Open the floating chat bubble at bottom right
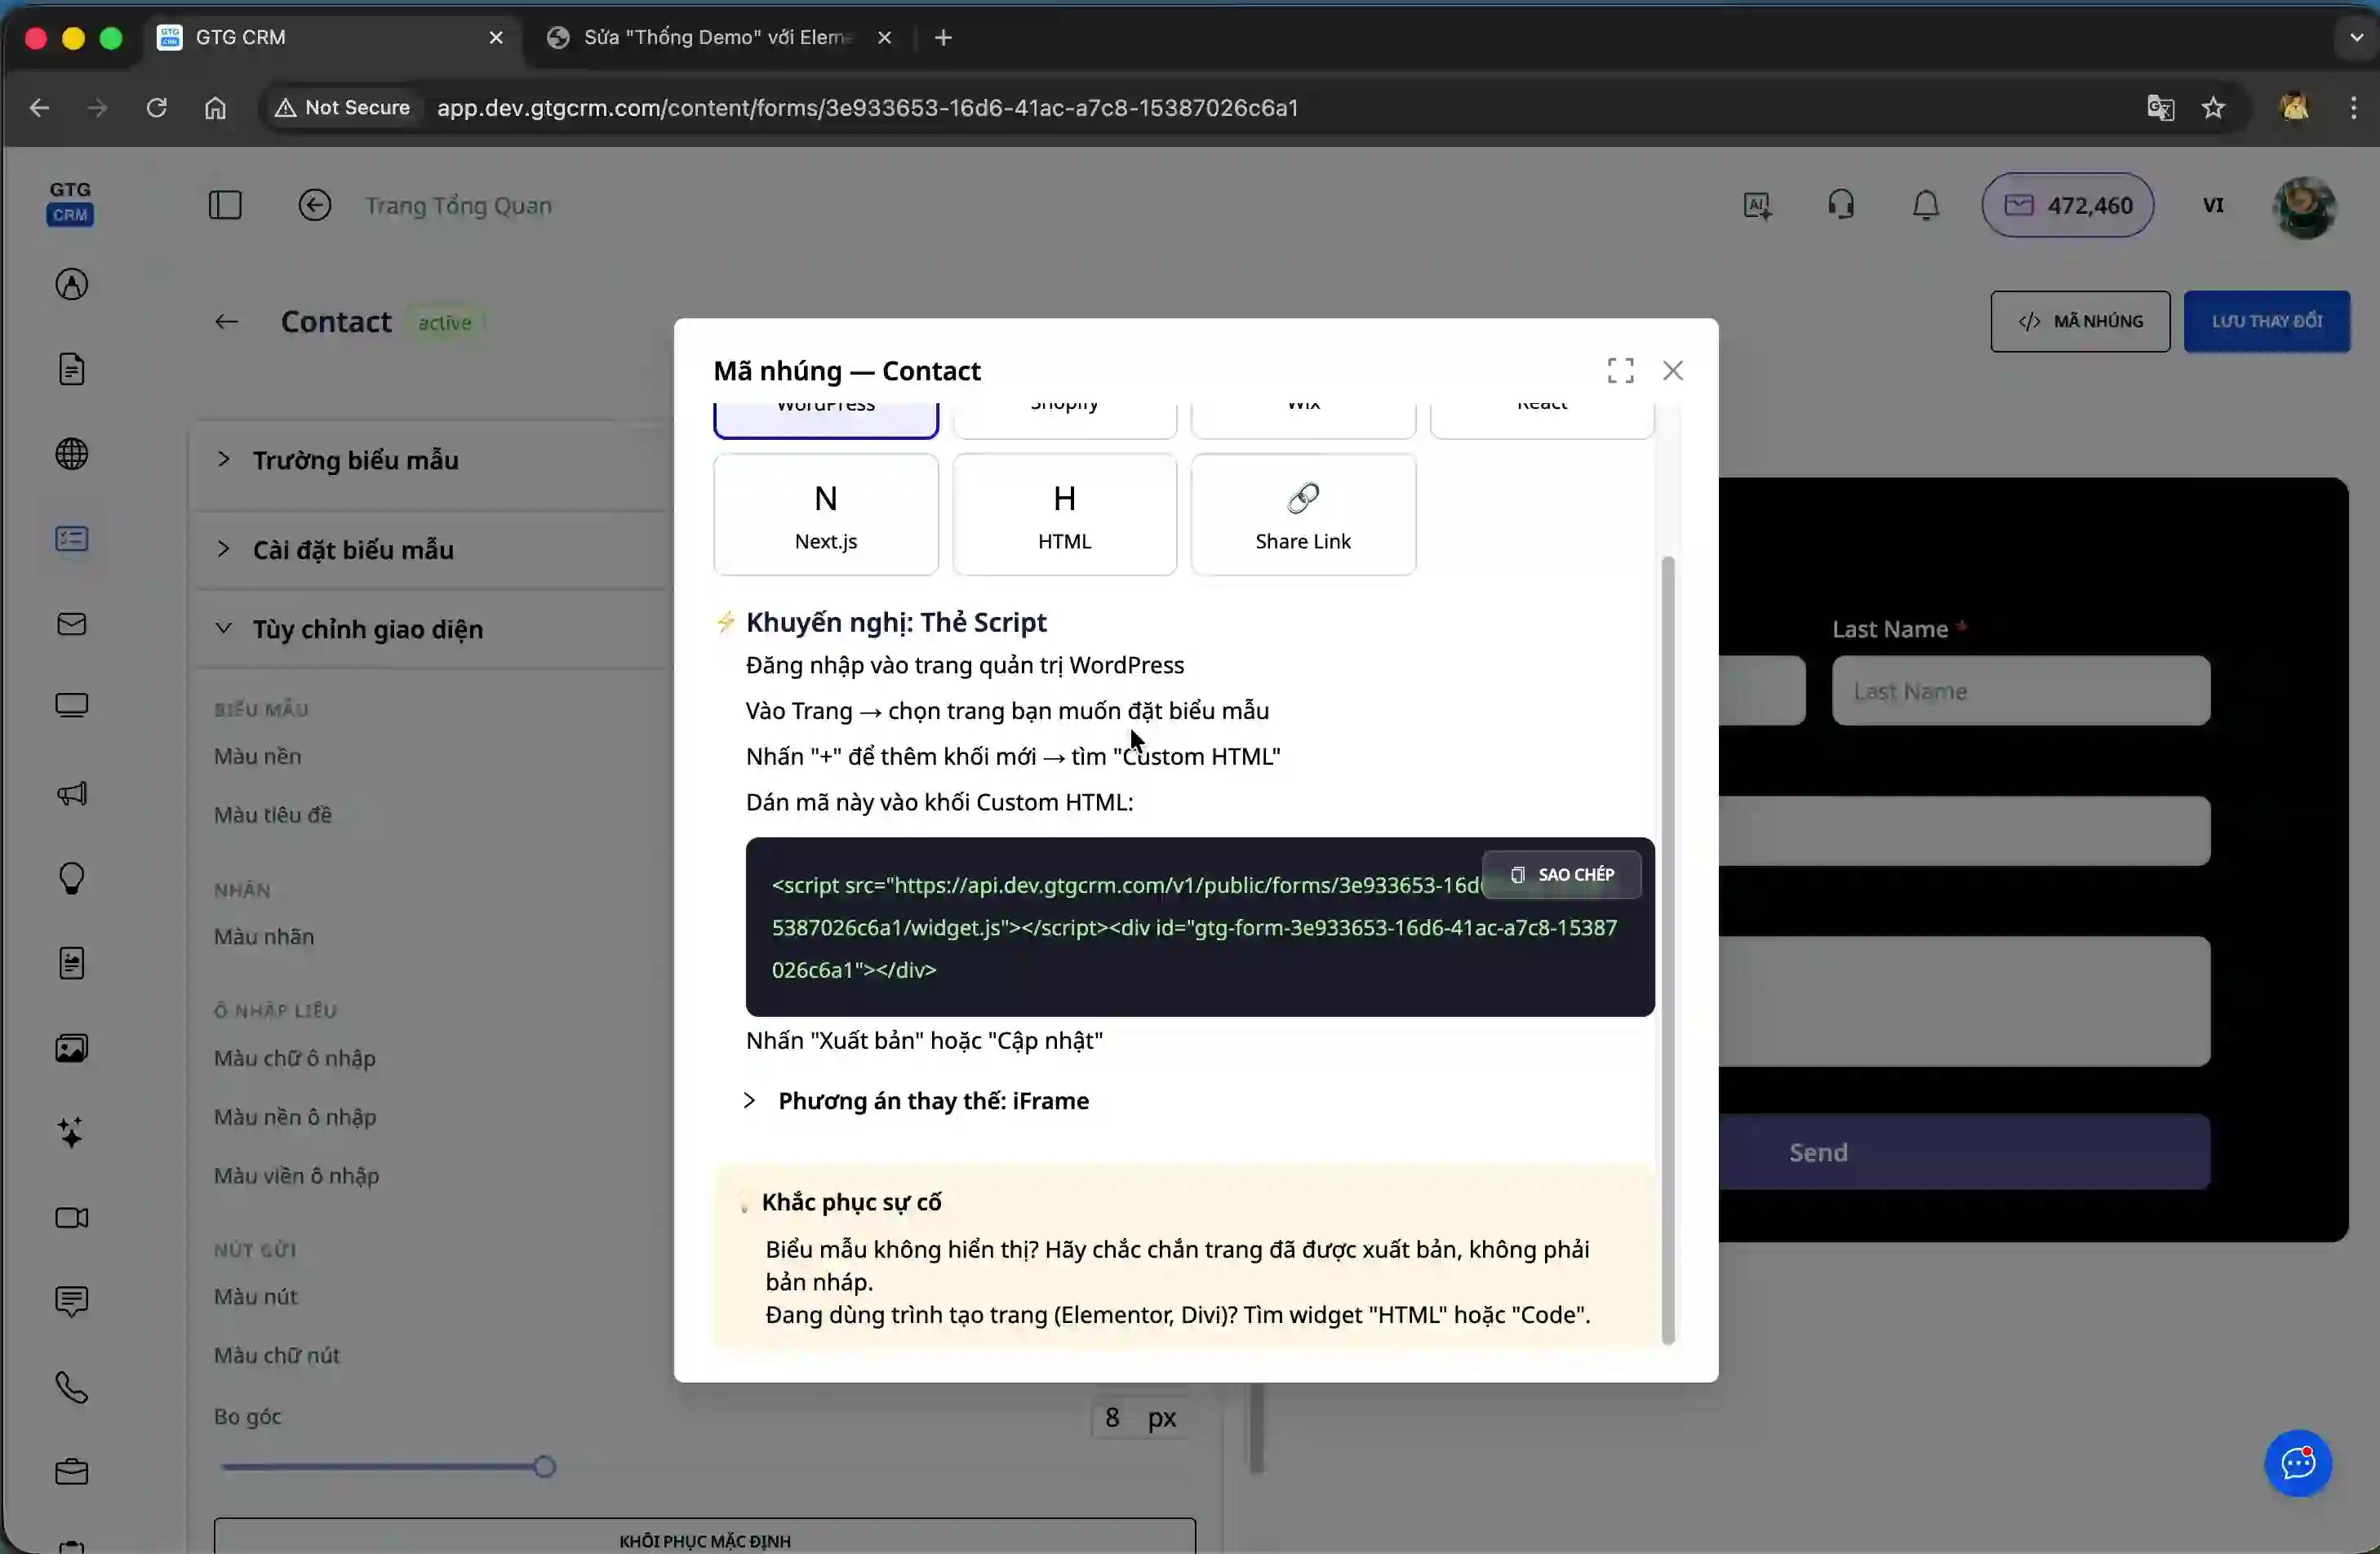The width and height of the screenshot is (2380, 1554). click(x=2297, y=1463)
